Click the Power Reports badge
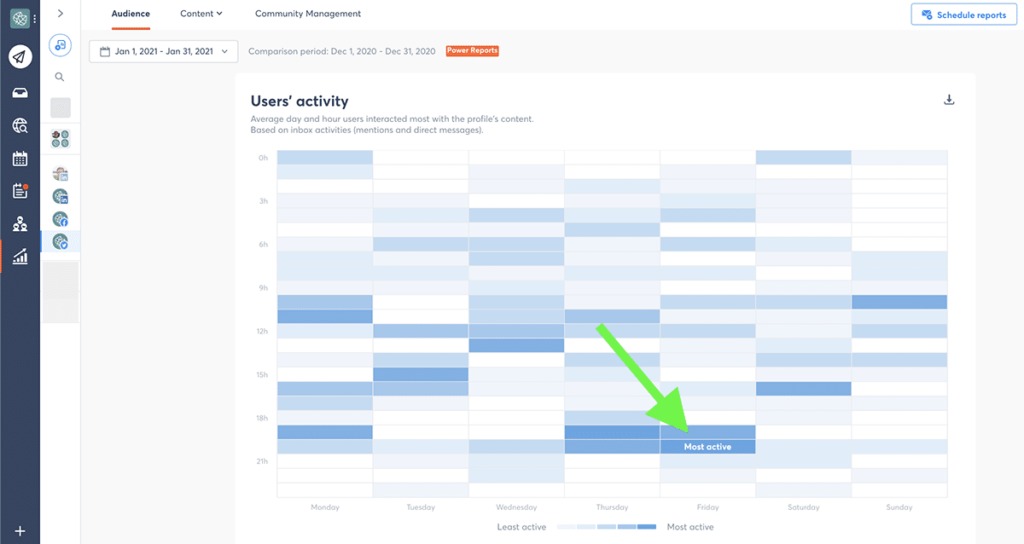 point(472,50)
